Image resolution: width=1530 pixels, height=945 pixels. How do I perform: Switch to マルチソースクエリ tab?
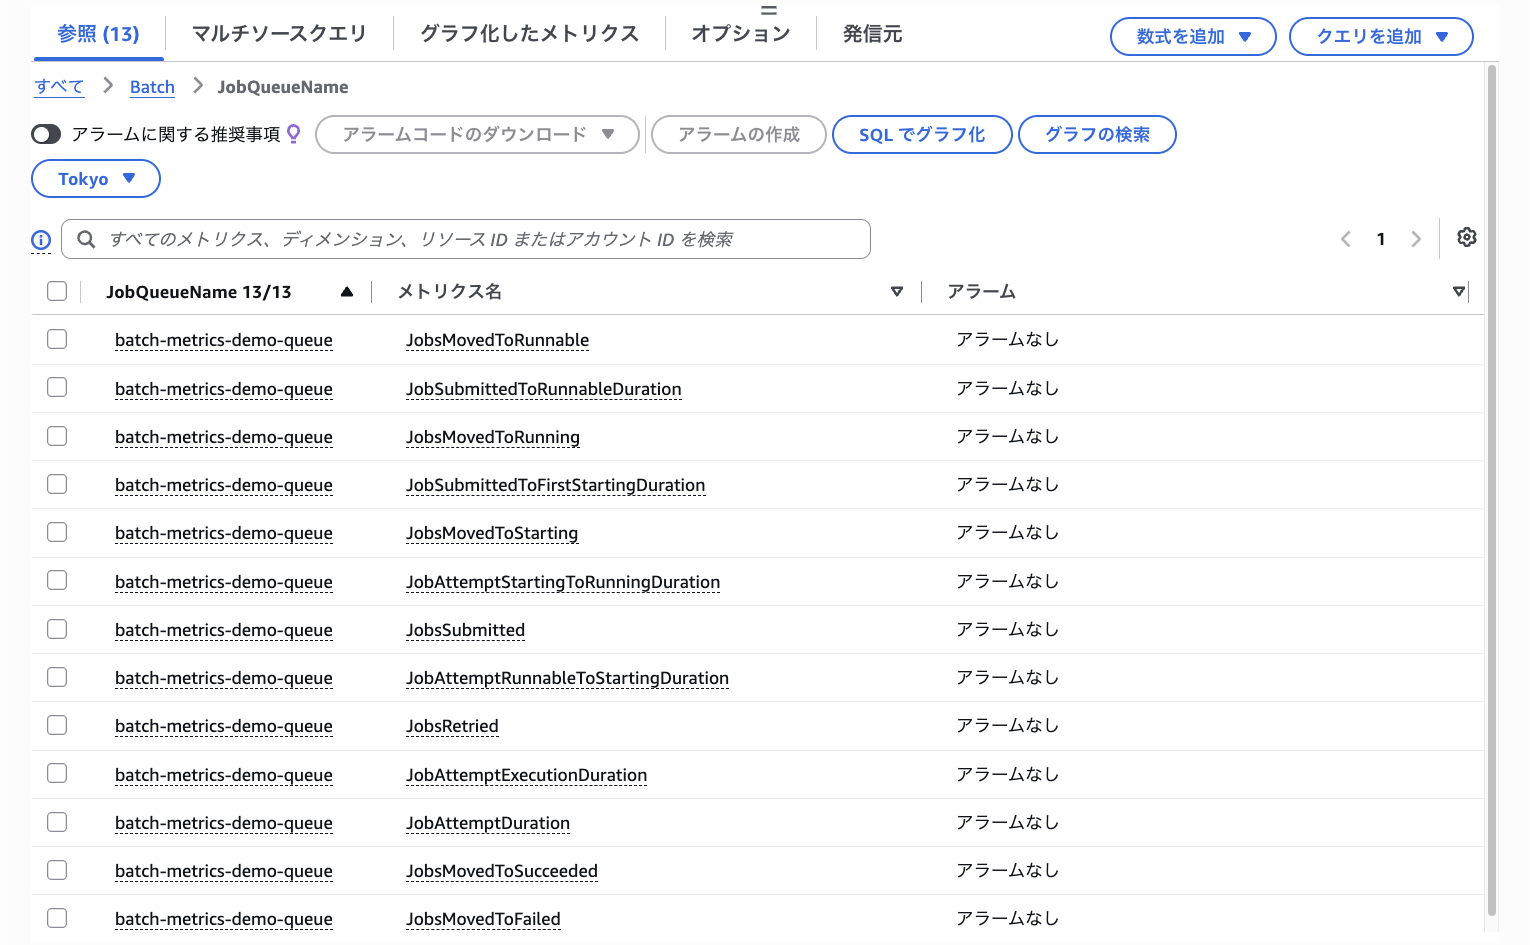279,34
